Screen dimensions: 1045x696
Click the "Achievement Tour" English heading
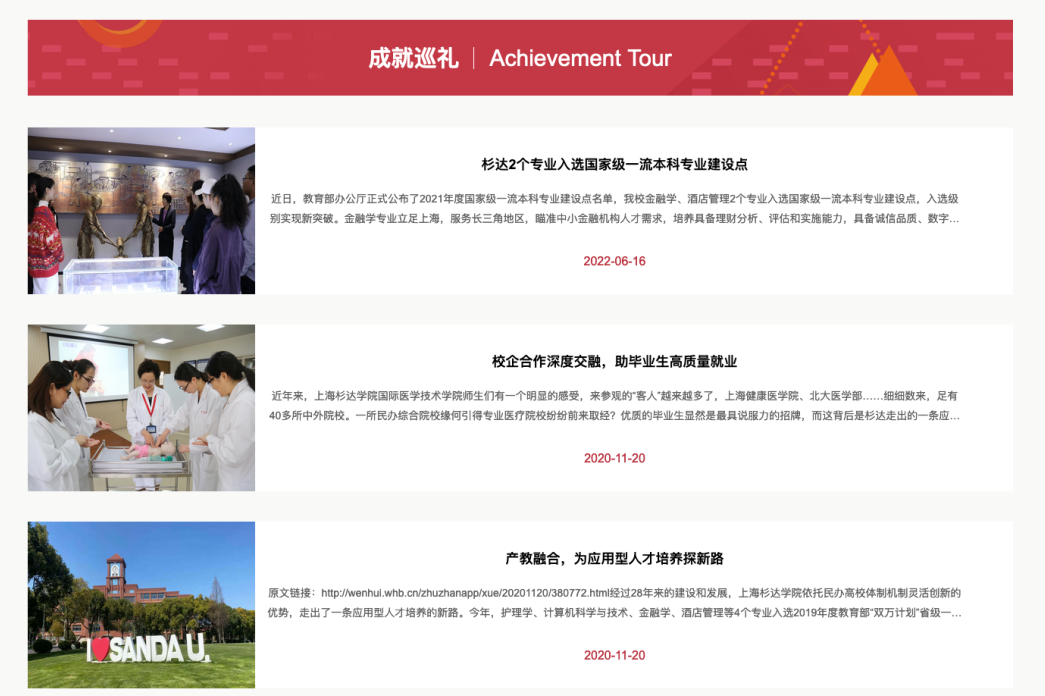pyautogui.click(x=579, y=59)
